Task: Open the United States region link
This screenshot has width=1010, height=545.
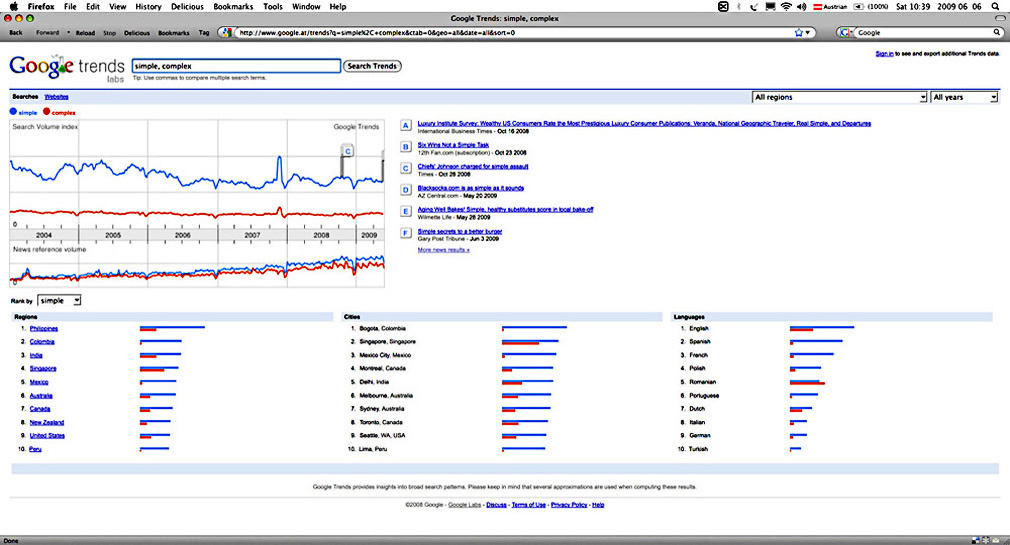Action: (x=47, y=435)
